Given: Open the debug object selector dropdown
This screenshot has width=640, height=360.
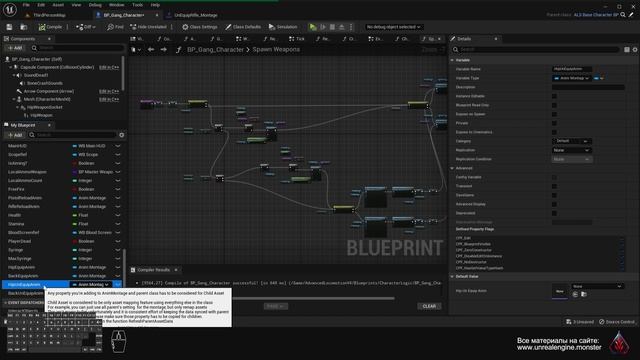Looking at the screenshot, I should 393,27.
